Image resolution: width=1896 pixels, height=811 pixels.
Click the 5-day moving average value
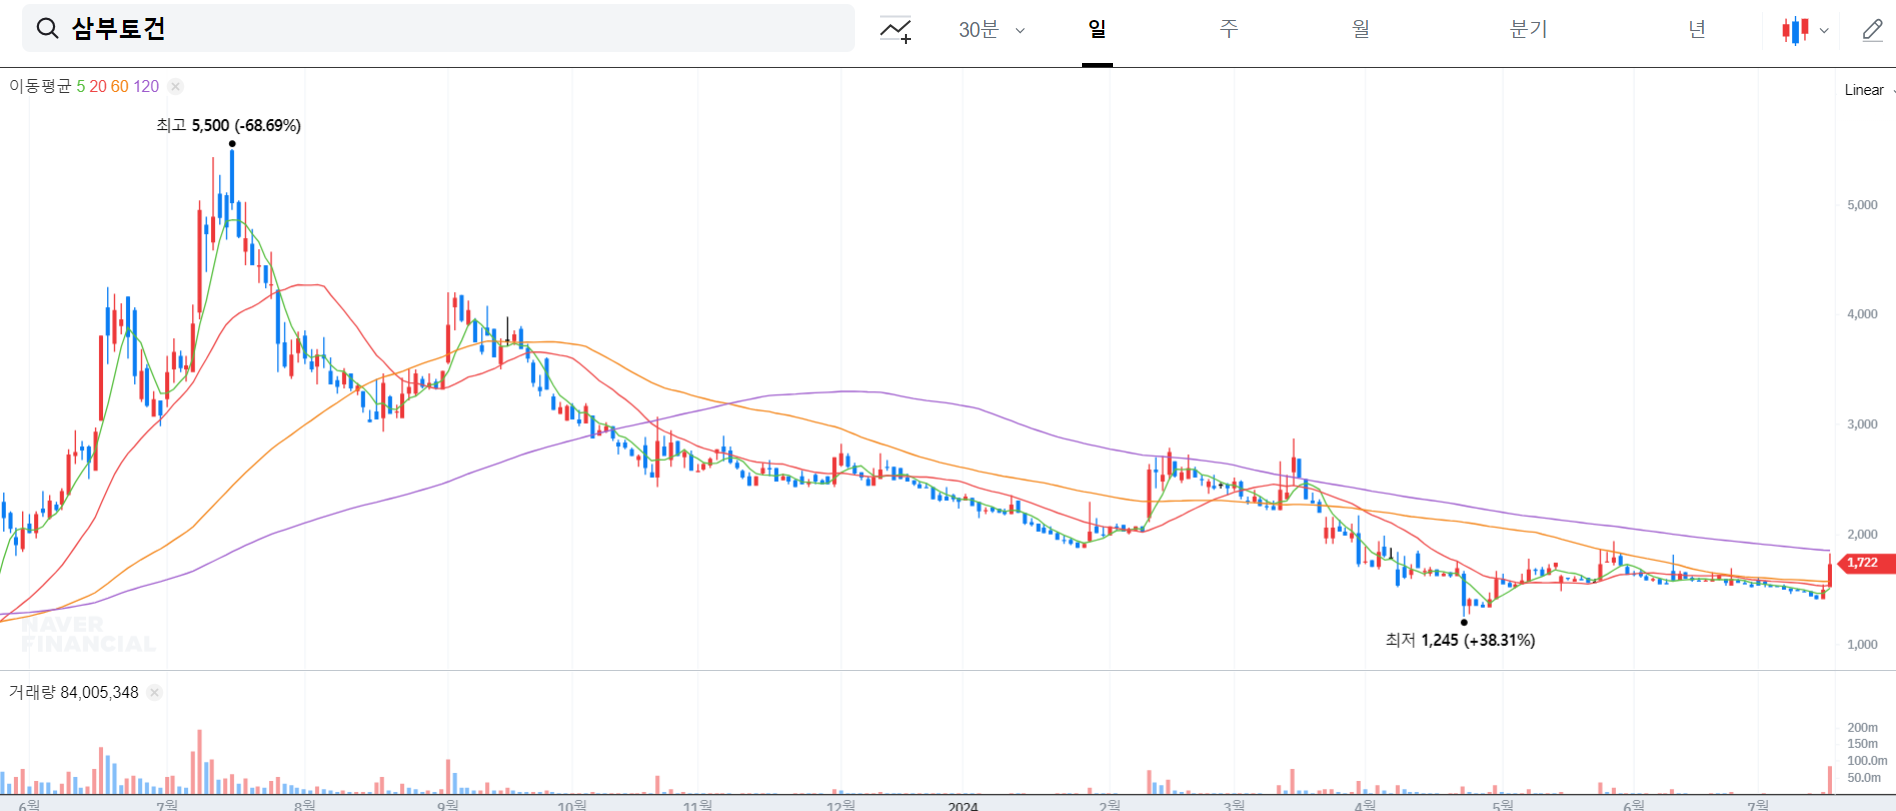pyautogui.click(x=81, y=87)
